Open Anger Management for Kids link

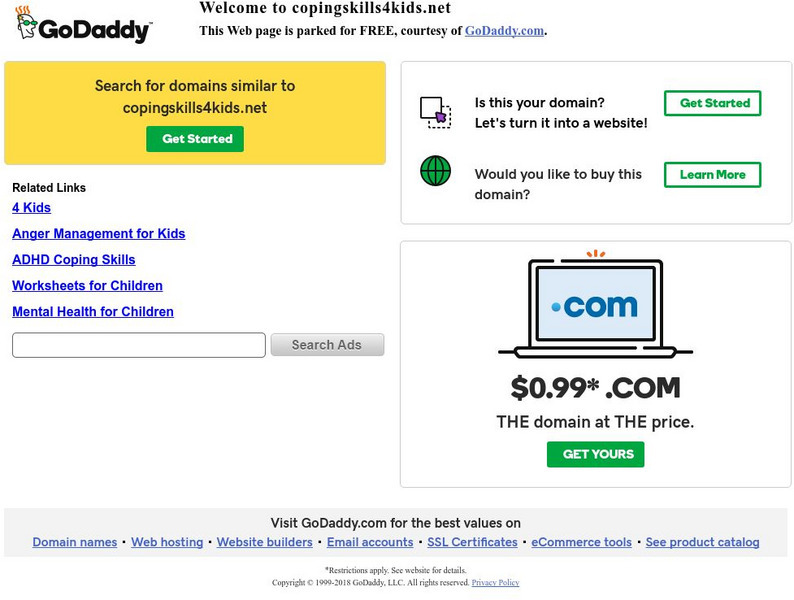pos(98,234)
